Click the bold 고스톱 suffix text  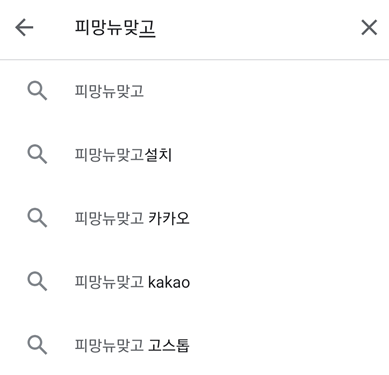[x=169, y=345]
